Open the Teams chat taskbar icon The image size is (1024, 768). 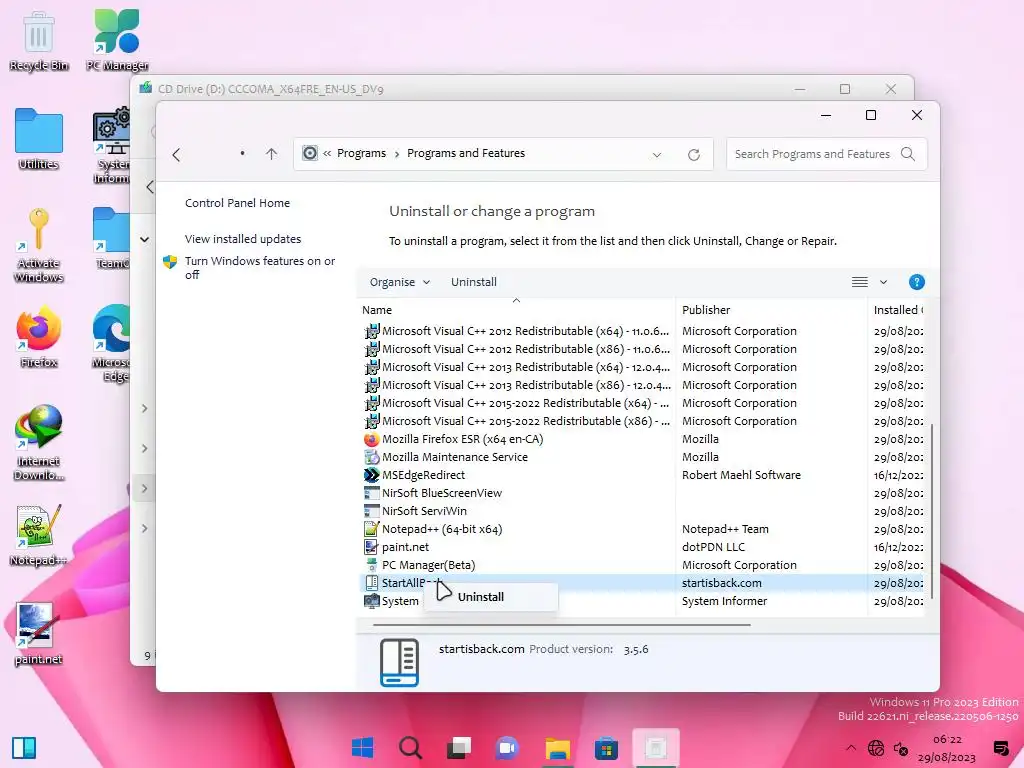point(507,747)
